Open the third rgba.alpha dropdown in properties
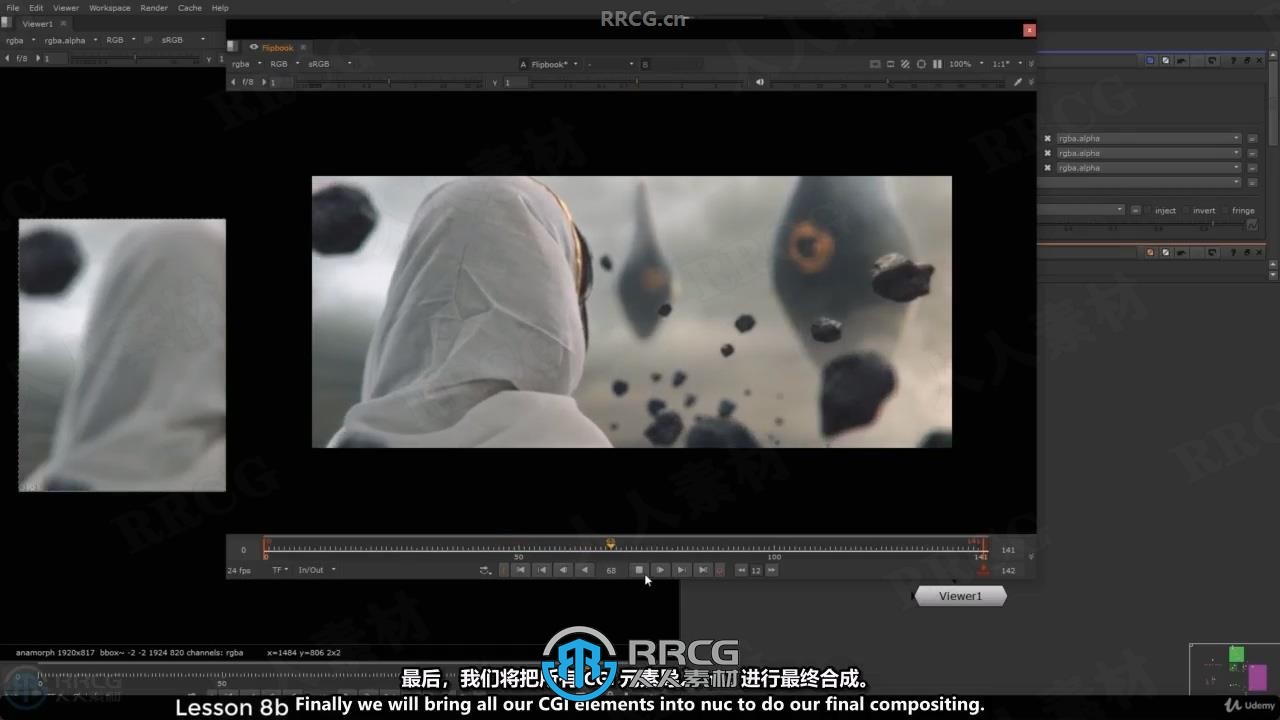Image resolution: width=1280 pixels, height=720 pixels. point(1148,168)
